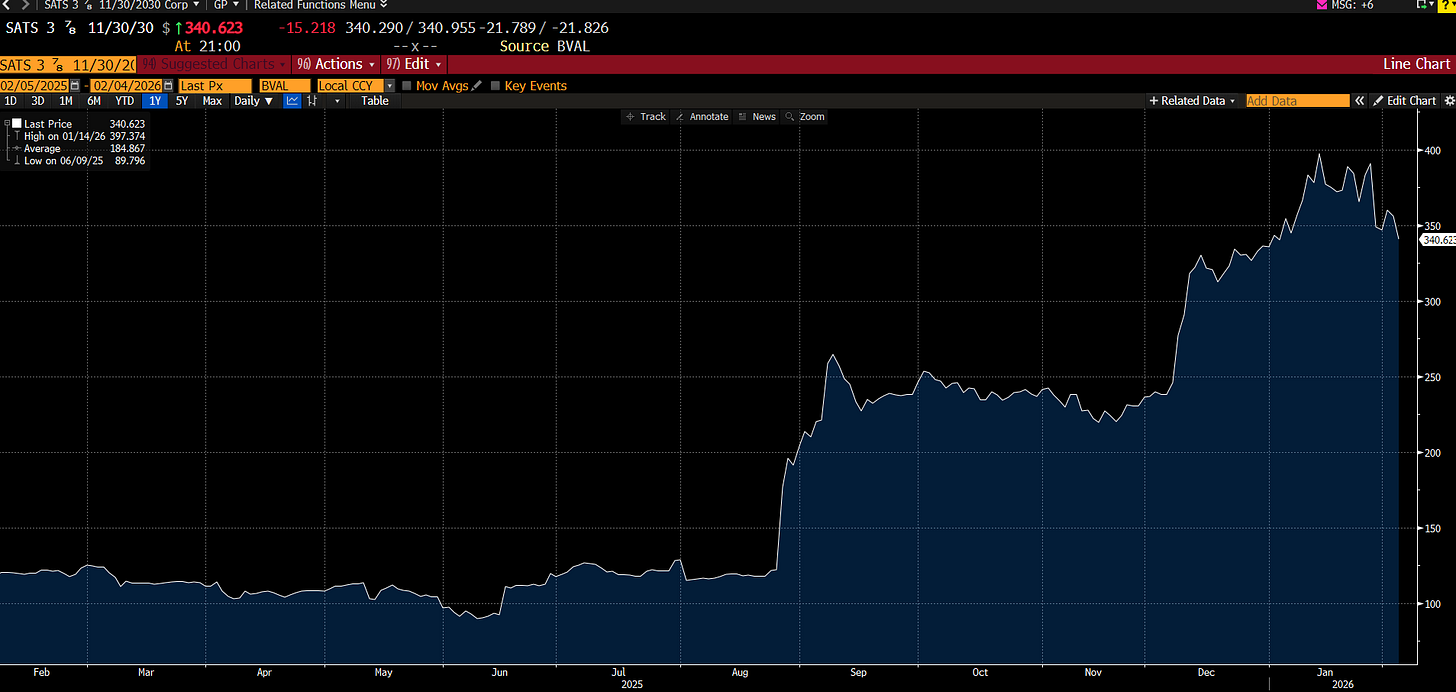Select the 1M range tab

(x=65, y=101)
